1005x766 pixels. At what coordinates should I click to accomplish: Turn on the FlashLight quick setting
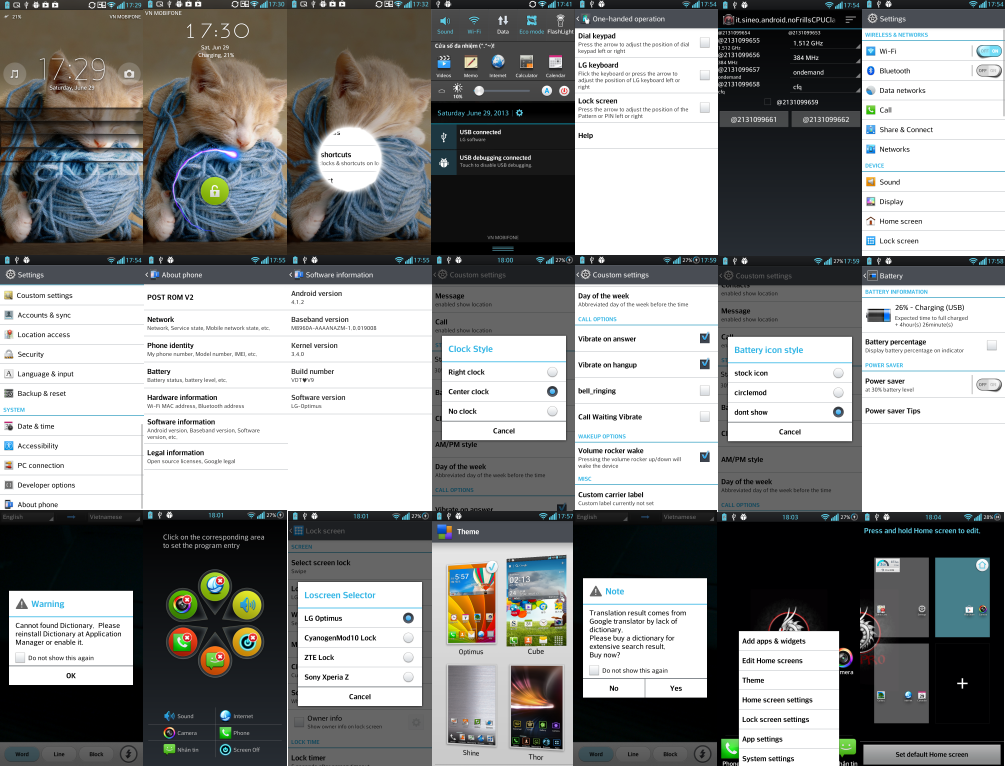560,24
